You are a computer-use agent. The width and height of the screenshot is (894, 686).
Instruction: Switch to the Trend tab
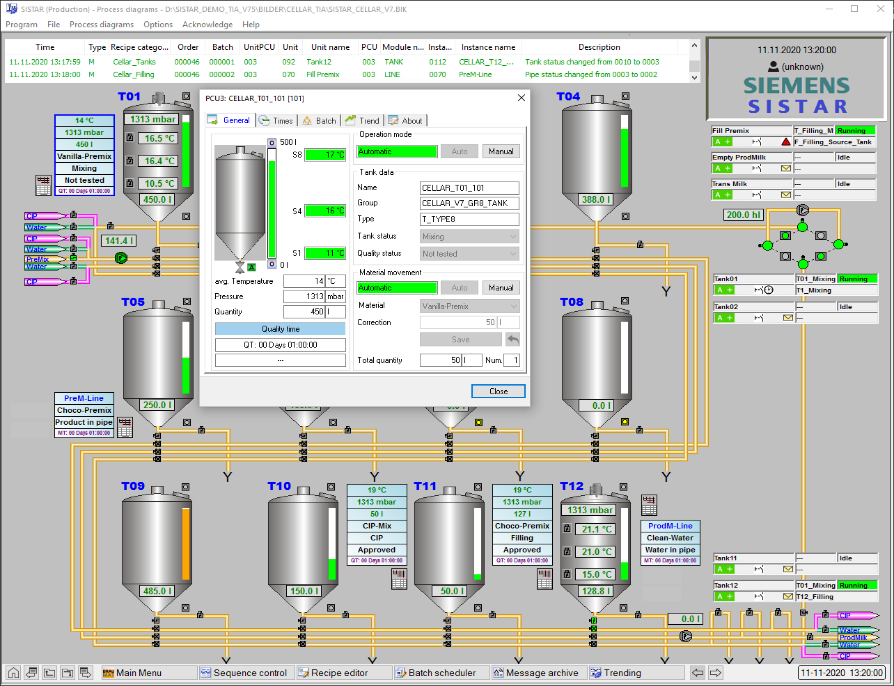pyautogui.click(x=363, y=120)
